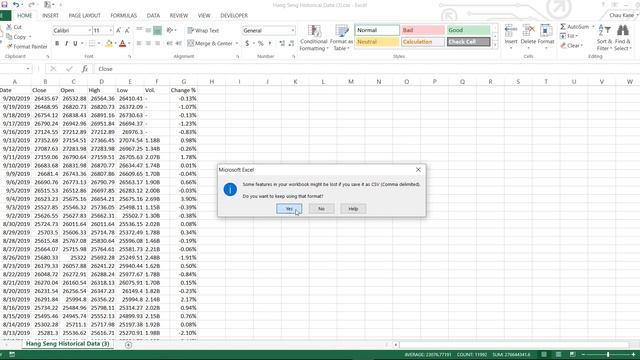Toggle Top Align in Alignment group
The image size is (640, 360).
(139, 30)
